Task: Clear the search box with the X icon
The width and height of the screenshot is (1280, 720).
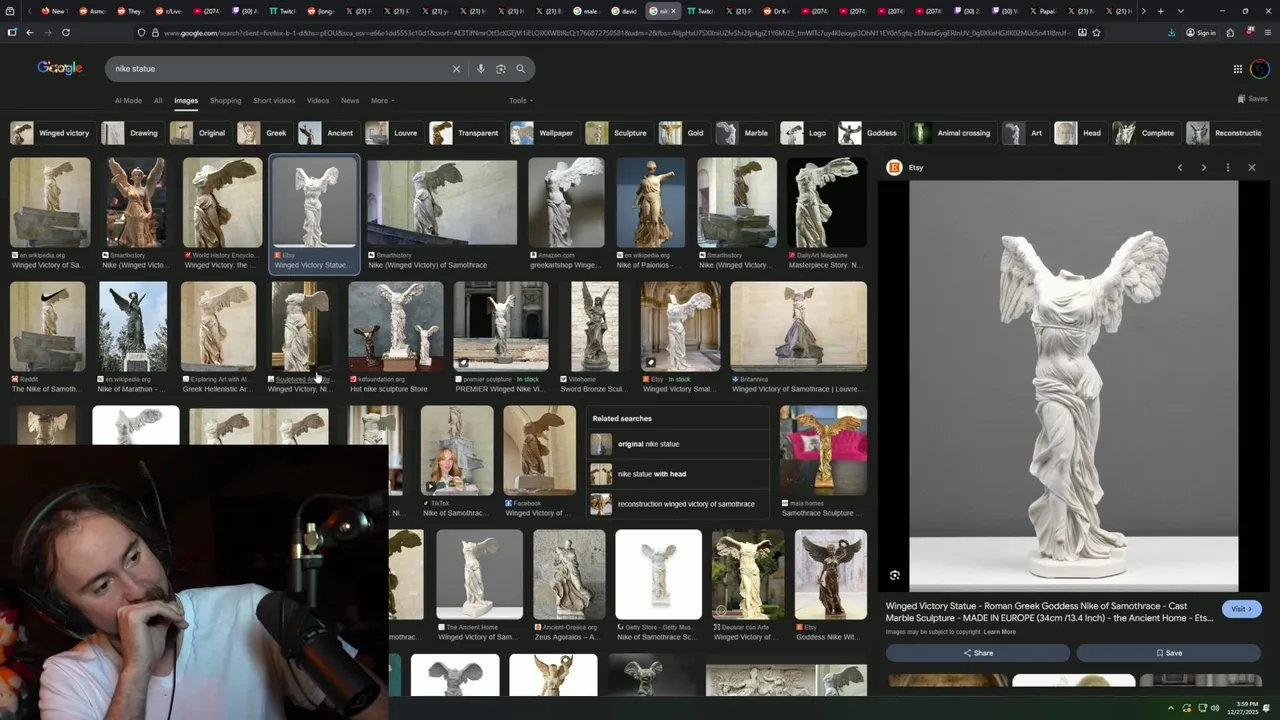Action: (456, 69)
